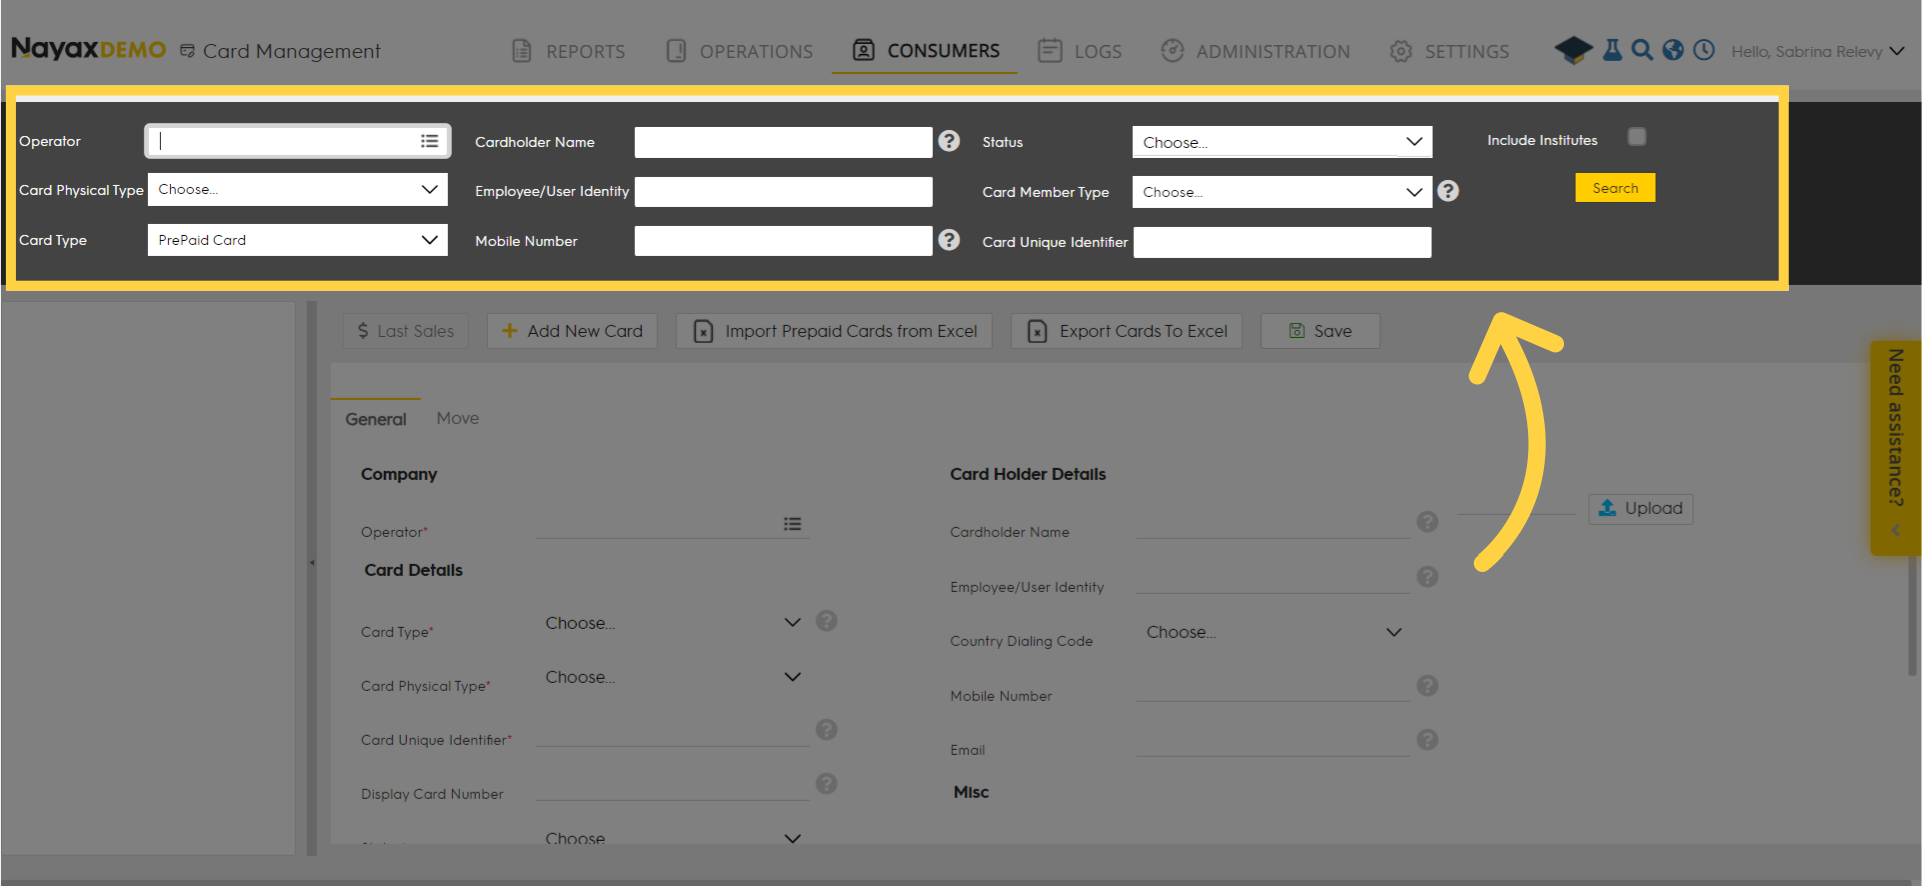Click Import Prepaid Cards from Excel

pos(834,331)
